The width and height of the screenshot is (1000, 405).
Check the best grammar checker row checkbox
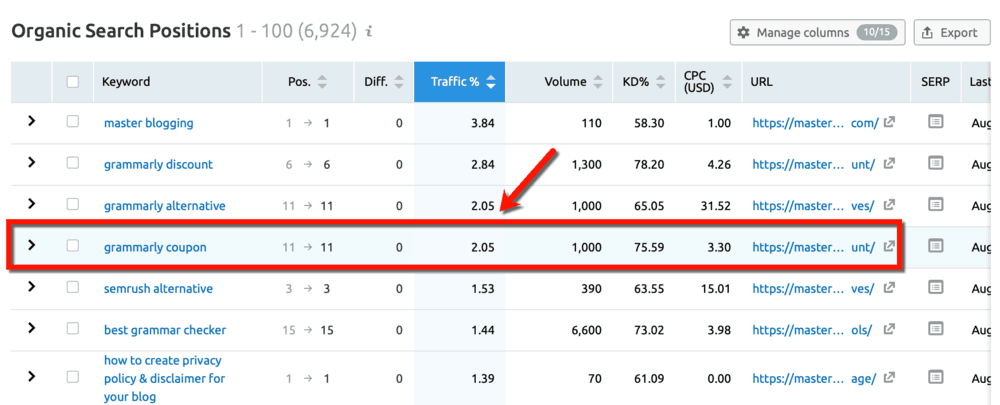pyautogui.click(x=73, y=328)
